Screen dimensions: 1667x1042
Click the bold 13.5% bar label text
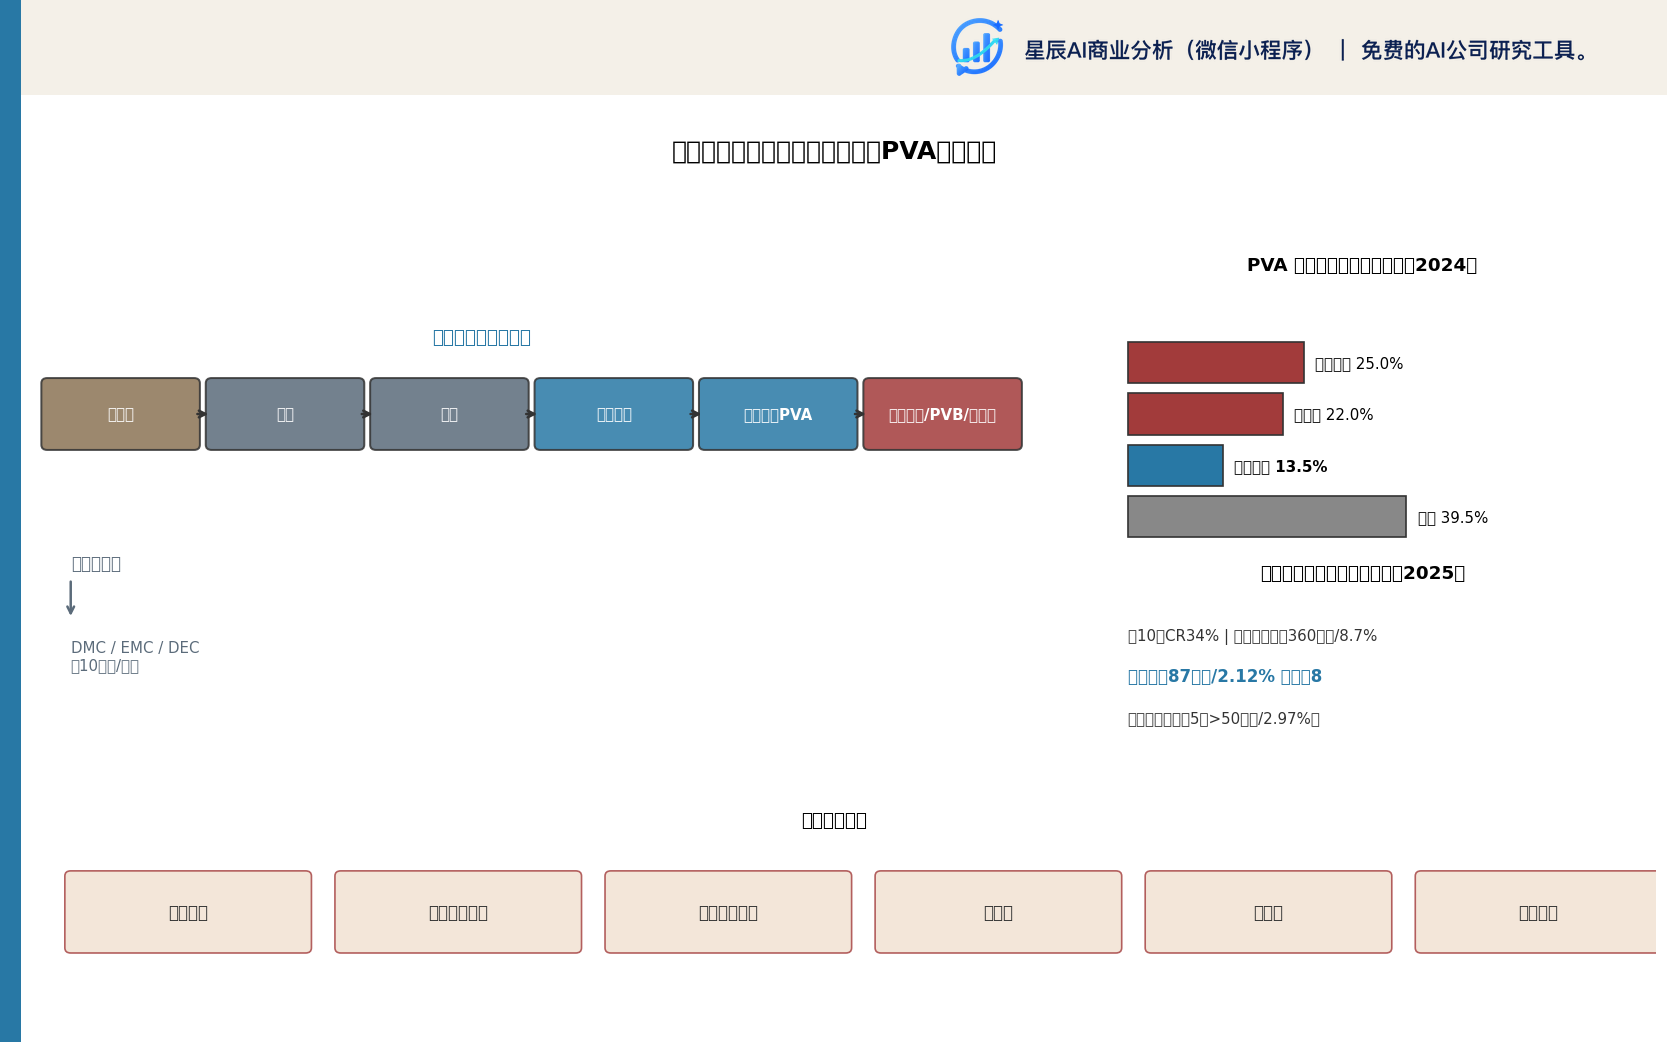1281,467
